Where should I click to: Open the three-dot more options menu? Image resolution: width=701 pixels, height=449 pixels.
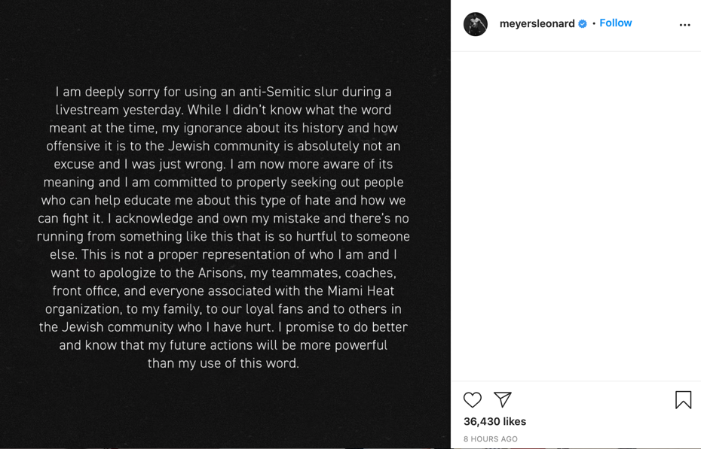pyautogui.click(x=684, y=25)
